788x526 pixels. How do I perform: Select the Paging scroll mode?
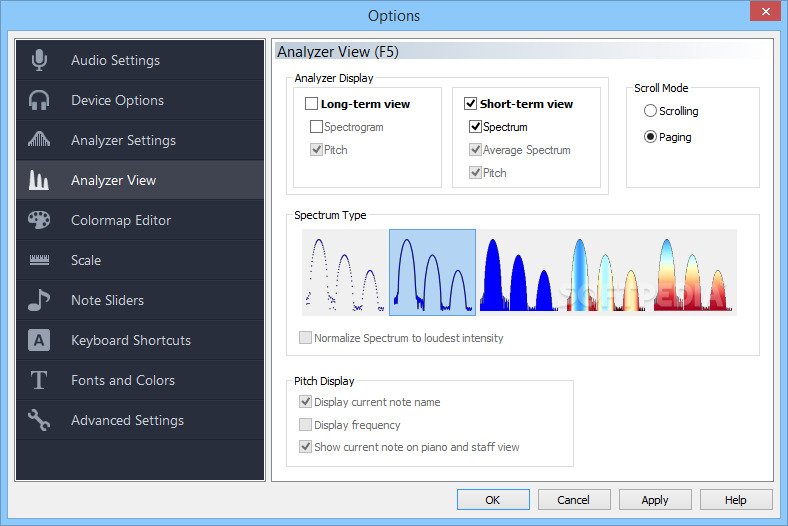click(650, 137)
